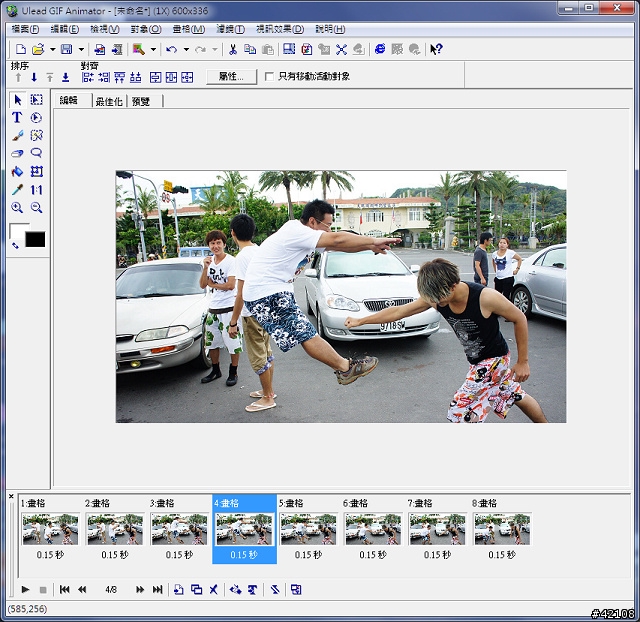This screenshot has height=622, width=640.
Task: Open the 說明(H) menu
Action: click(x=330, y=29)
